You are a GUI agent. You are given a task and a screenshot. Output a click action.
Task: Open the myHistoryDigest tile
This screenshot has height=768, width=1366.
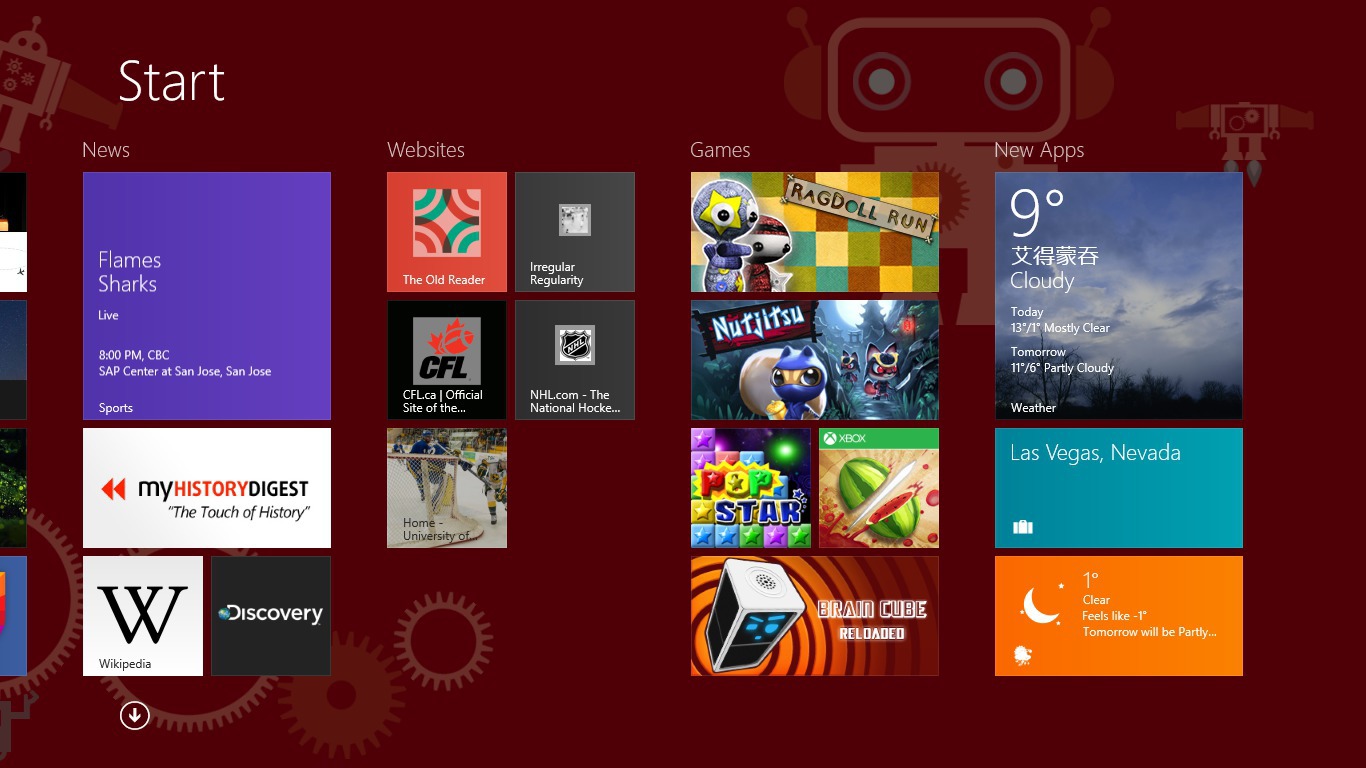coord(207,488)
